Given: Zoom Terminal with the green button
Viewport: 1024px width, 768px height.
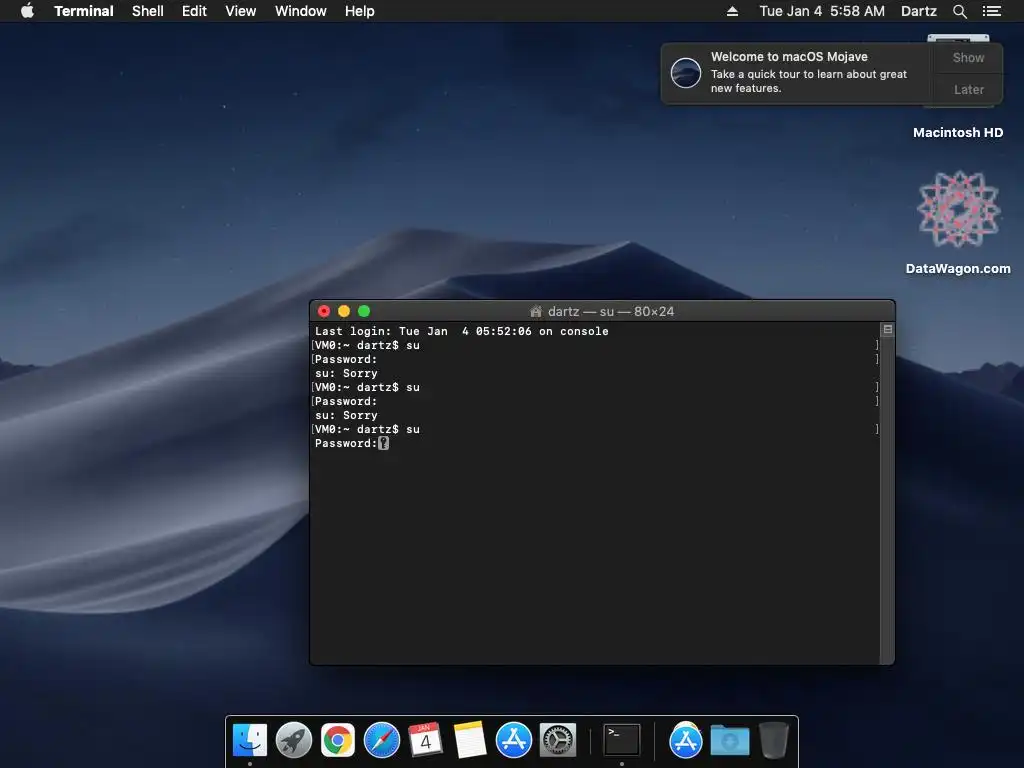Looking at the screenshot, I should [364, 311].
